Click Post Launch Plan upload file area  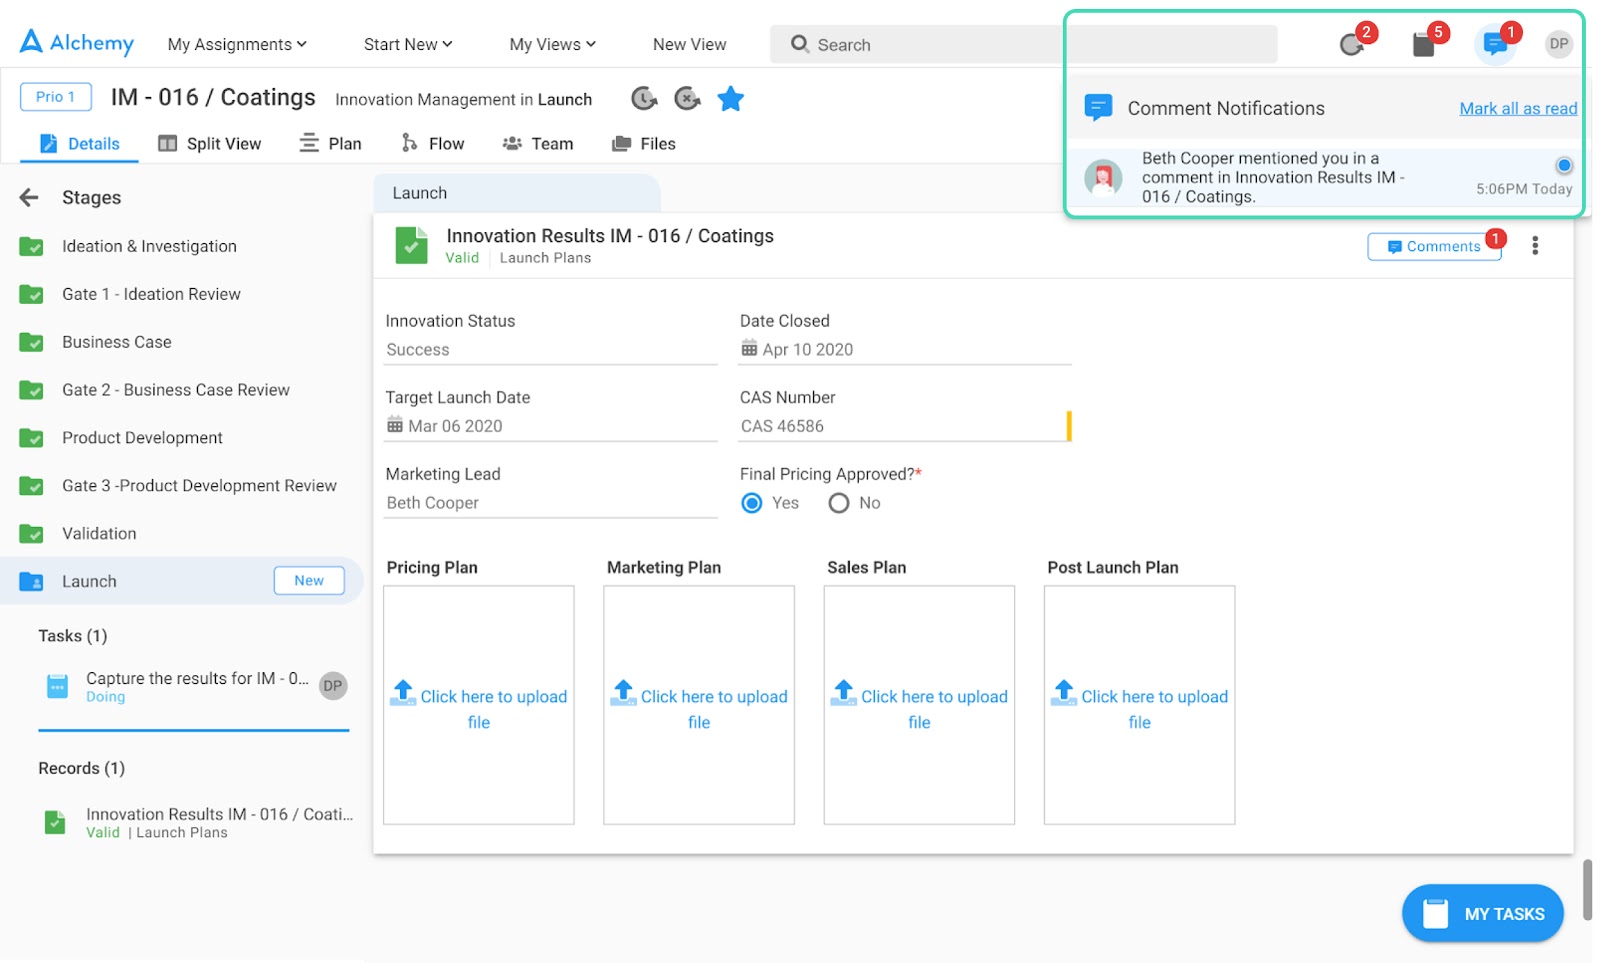coord(1139,705)
